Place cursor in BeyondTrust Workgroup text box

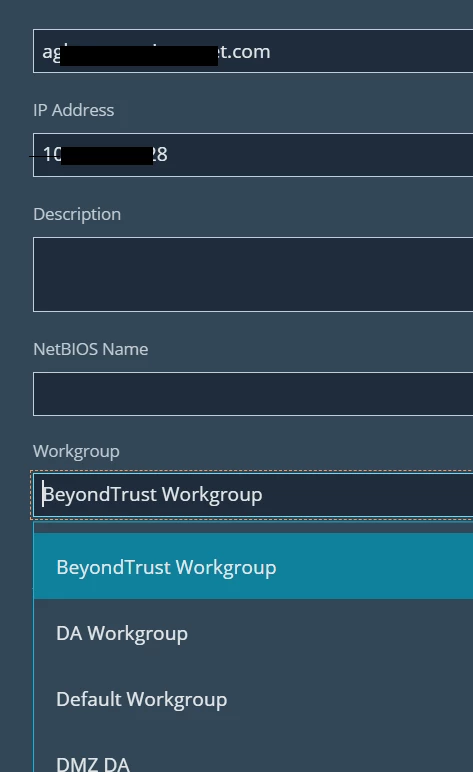tap(253, 494)
